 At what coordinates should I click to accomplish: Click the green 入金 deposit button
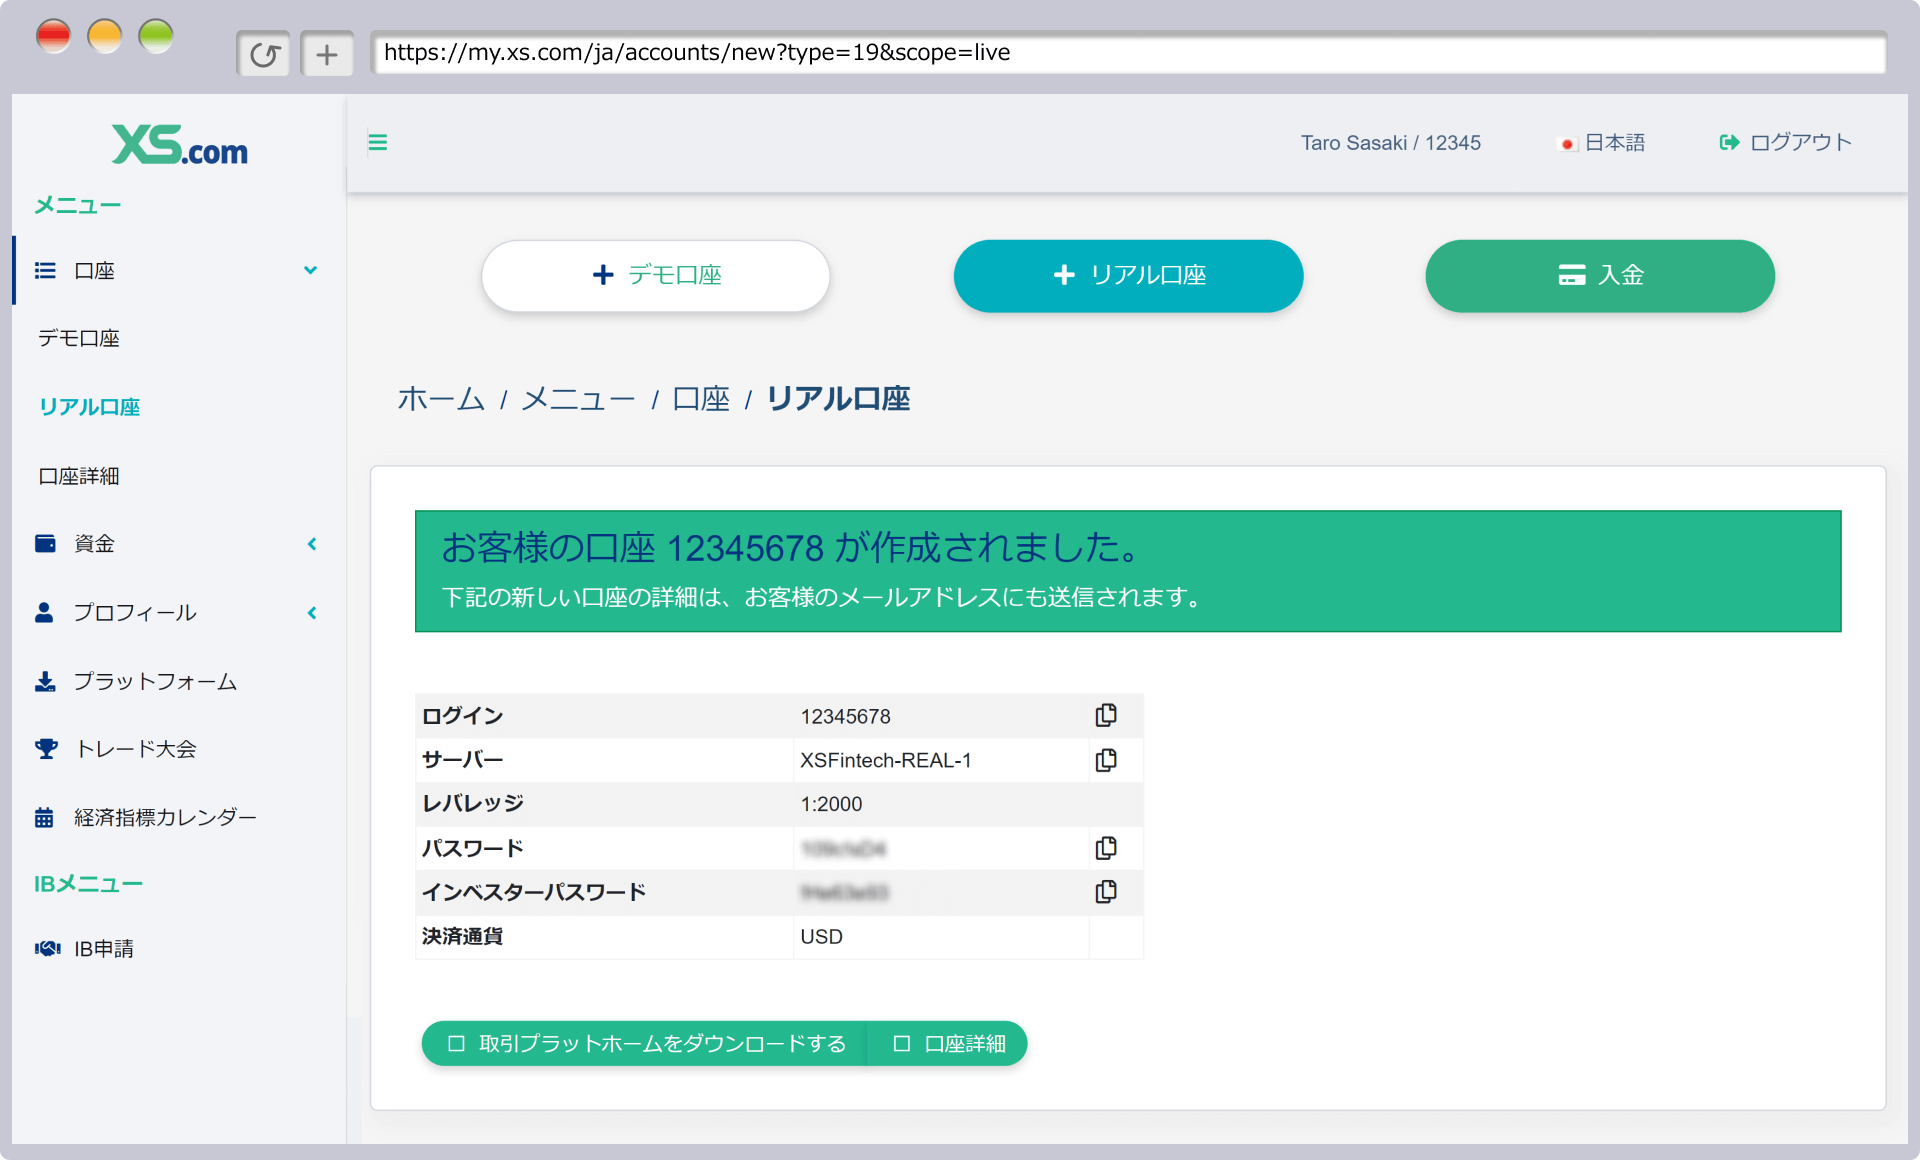point(1600,275)
